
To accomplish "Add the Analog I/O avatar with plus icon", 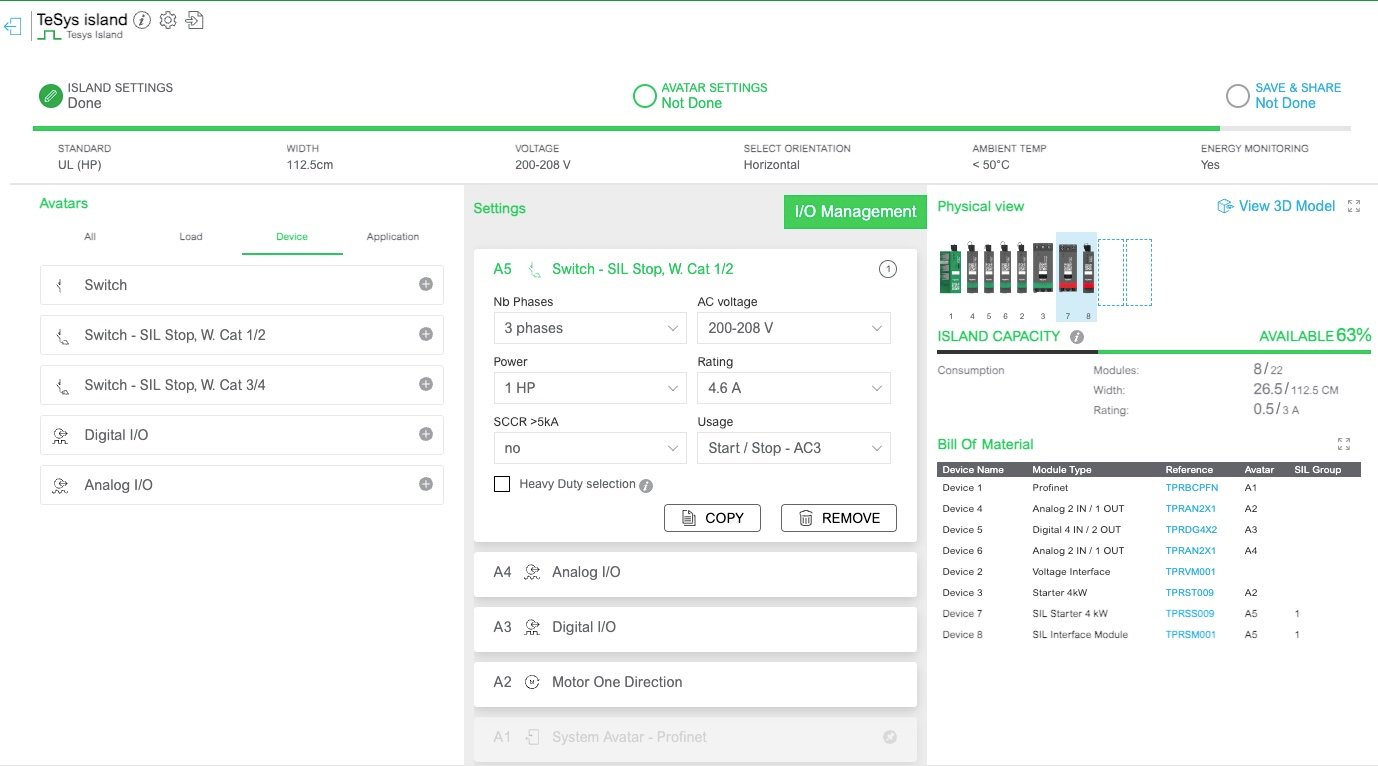I will [426, 485].
